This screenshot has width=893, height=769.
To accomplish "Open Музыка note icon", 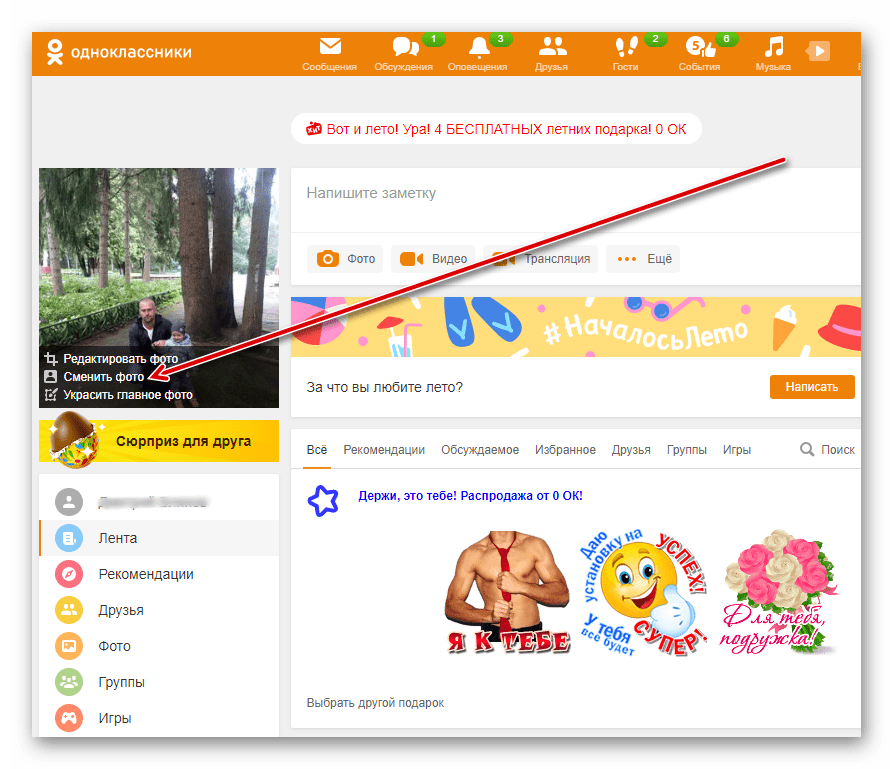I will click(773, 47).
